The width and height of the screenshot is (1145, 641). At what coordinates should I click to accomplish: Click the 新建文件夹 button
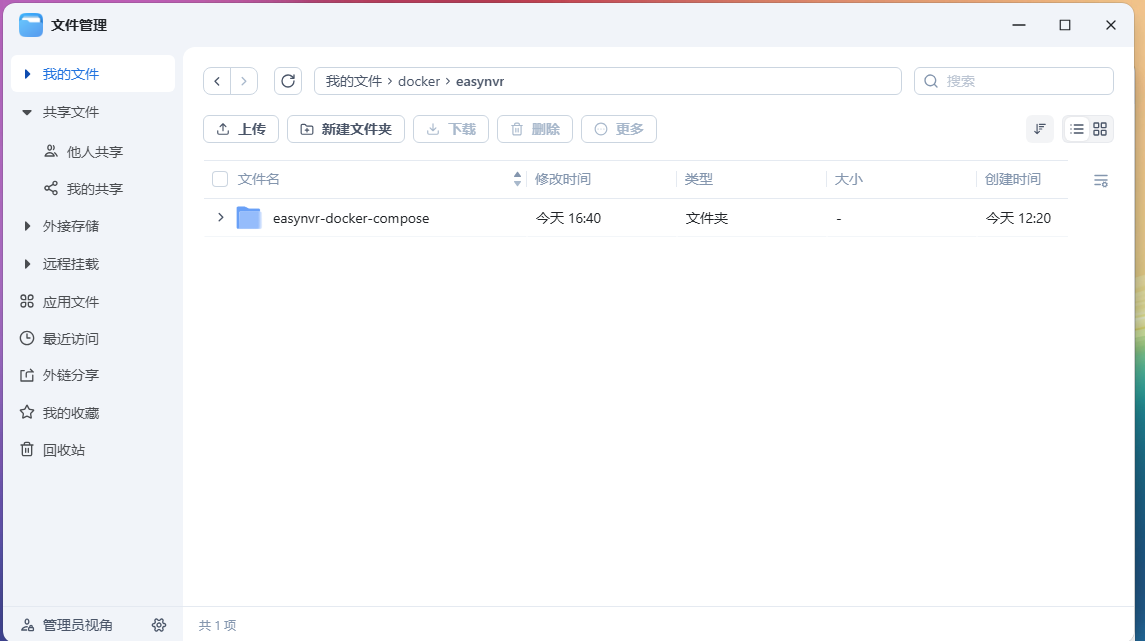[346, 129]
